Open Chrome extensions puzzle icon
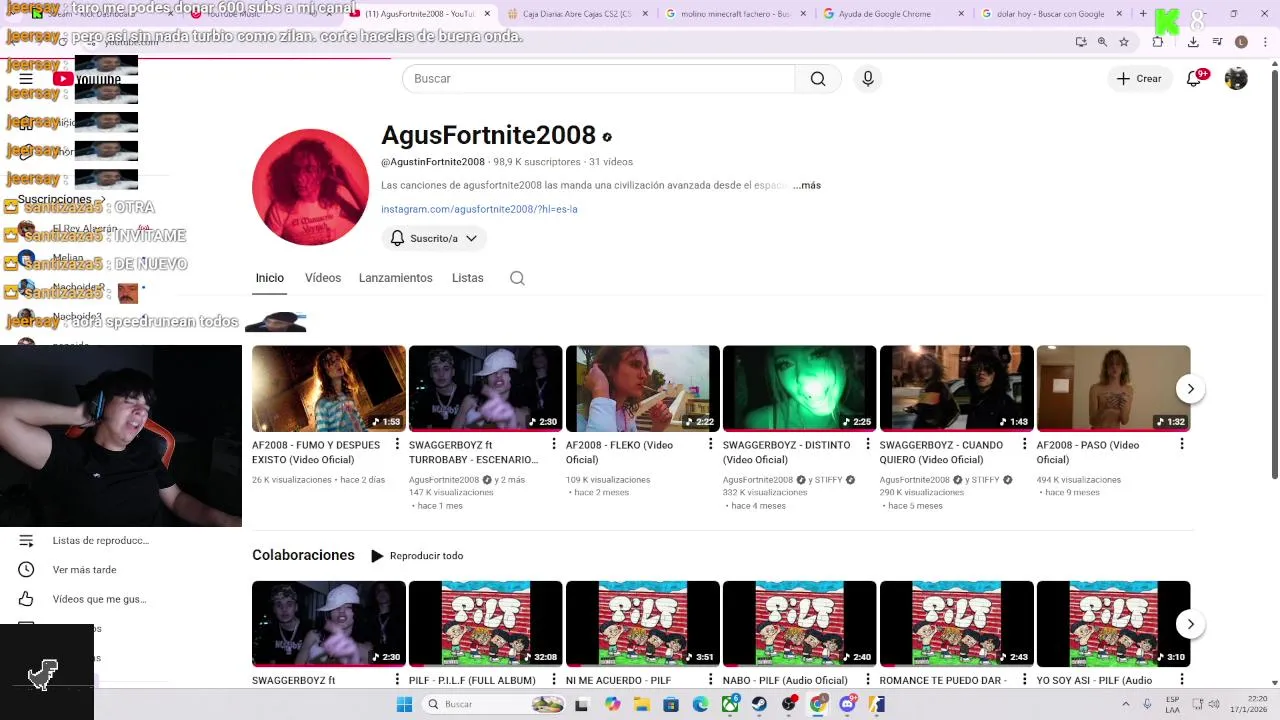 pyautogui.click(x=1158, y=42)
